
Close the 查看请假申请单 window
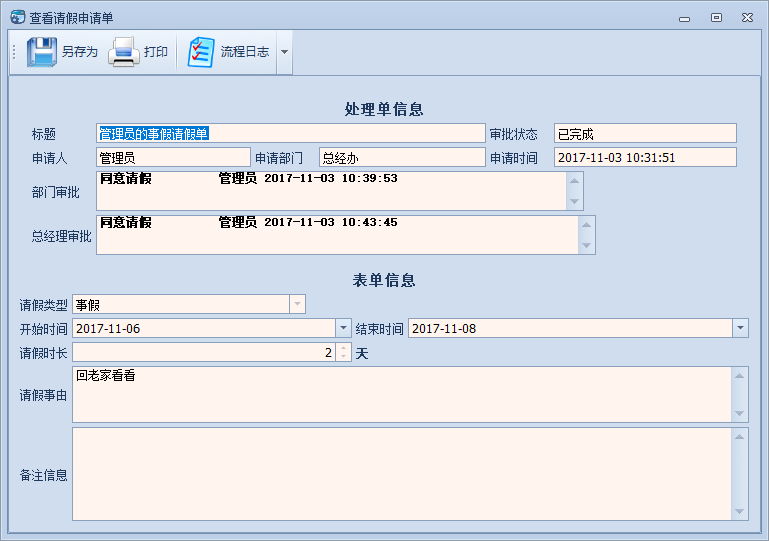(747, 18)
